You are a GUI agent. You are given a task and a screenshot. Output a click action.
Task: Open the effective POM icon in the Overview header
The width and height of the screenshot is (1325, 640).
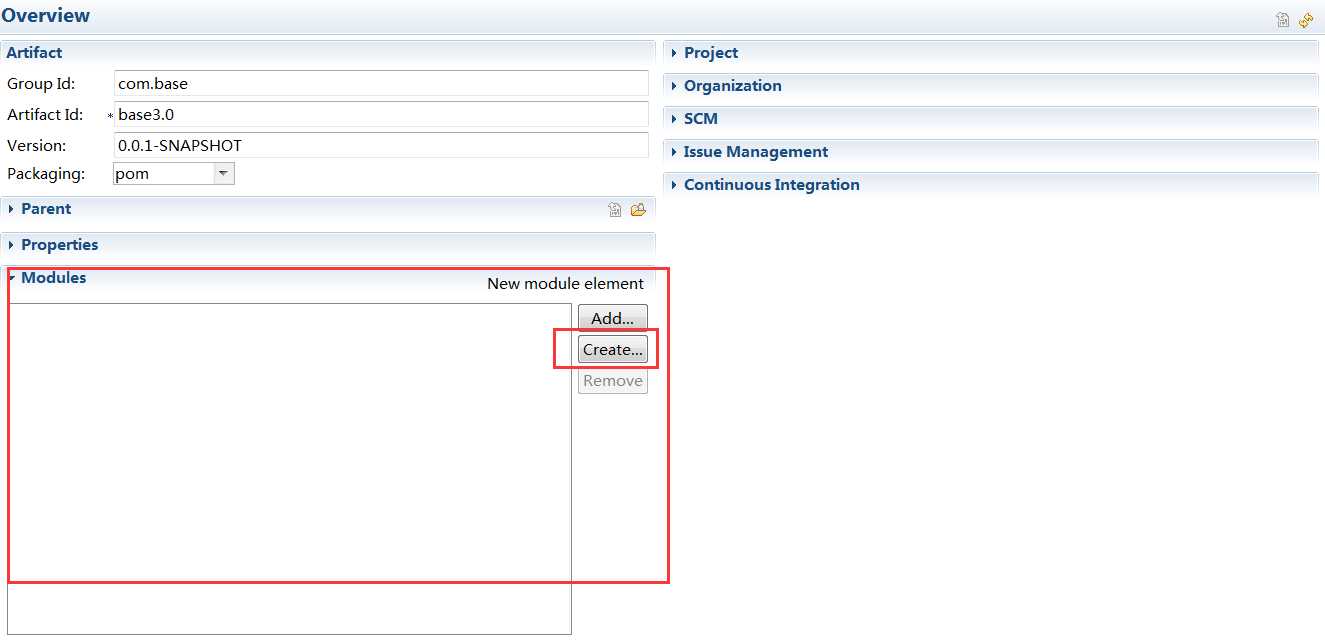1283,20
